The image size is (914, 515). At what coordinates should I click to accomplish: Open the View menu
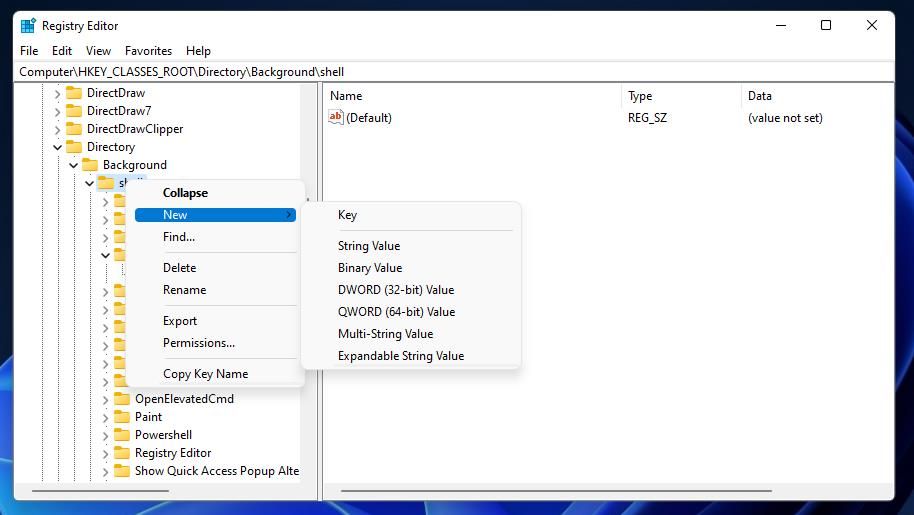[x=99, y=51]
